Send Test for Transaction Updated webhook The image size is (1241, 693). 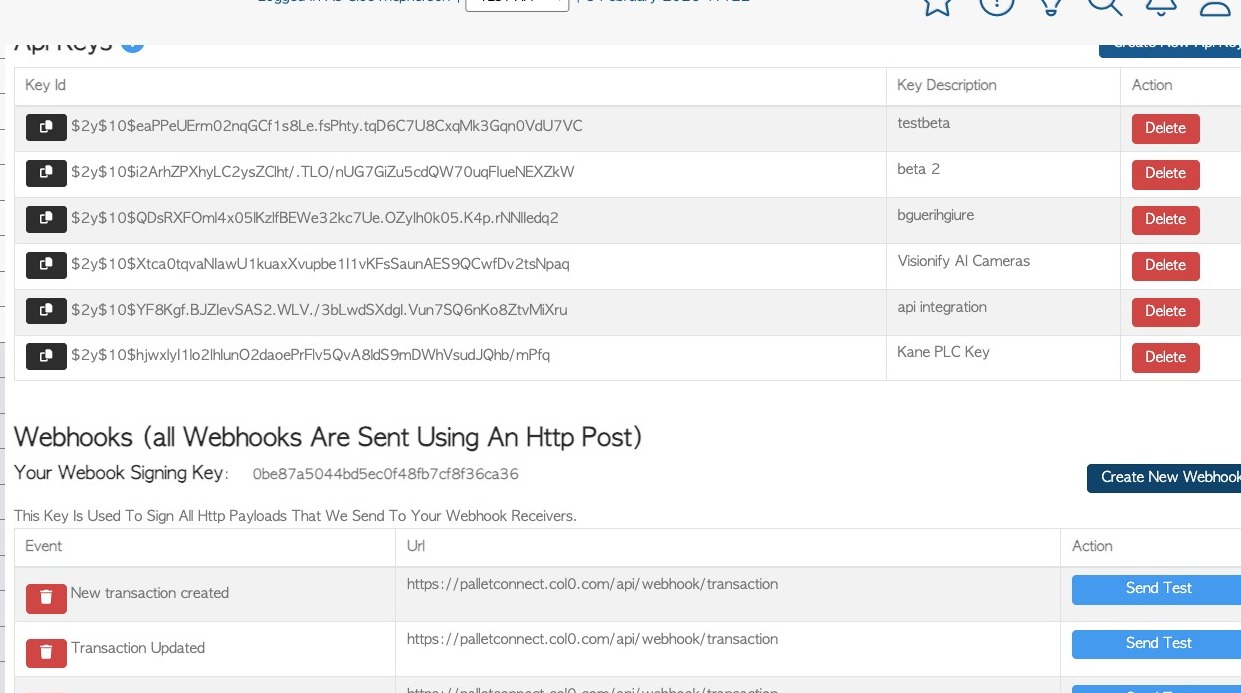1158,644
